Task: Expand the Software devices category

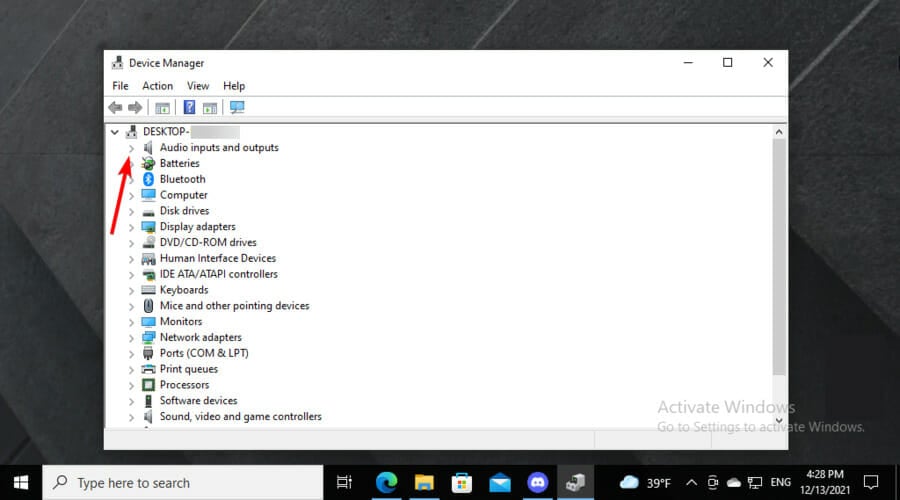Action: click(x=131, y=401)
